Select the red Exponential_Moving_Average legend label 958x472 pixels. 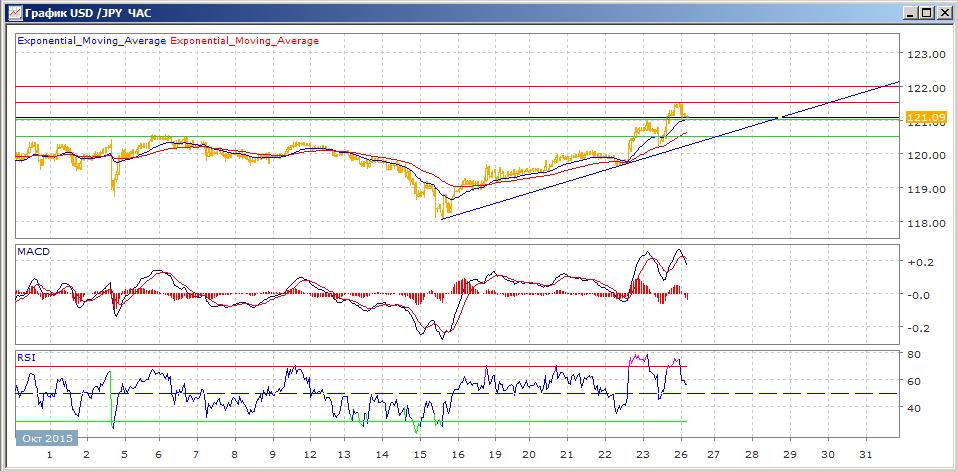point(244,41)
